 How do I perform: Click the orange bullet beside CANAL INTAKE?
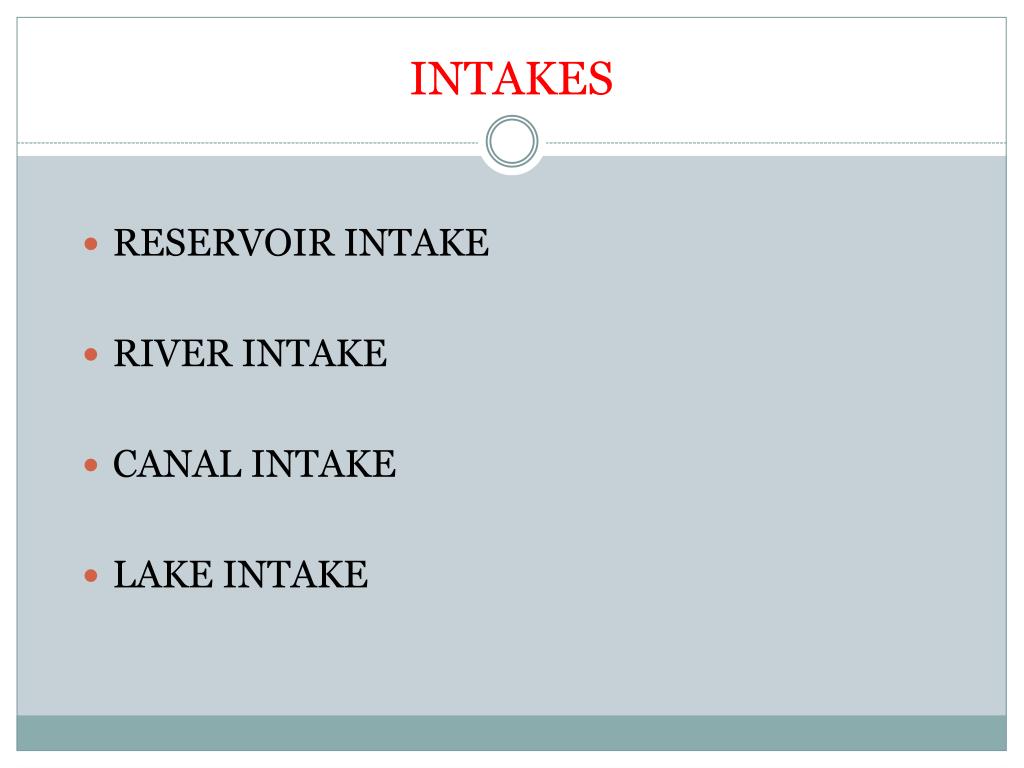tap(91, 465)
